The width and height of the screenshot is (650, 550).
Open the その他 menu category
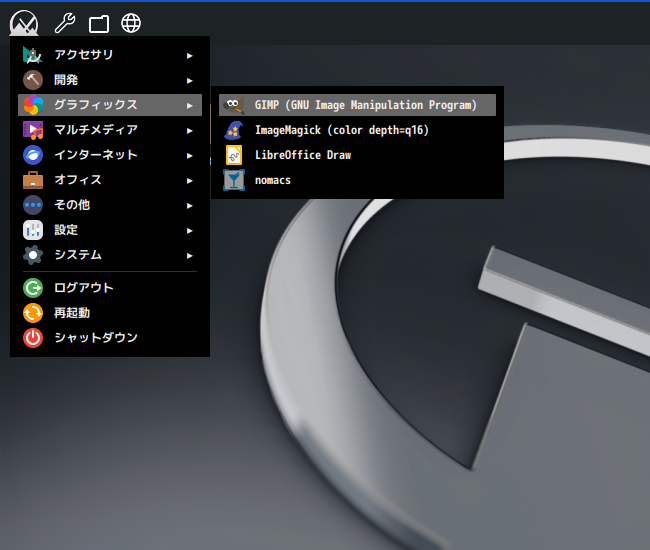110,205
